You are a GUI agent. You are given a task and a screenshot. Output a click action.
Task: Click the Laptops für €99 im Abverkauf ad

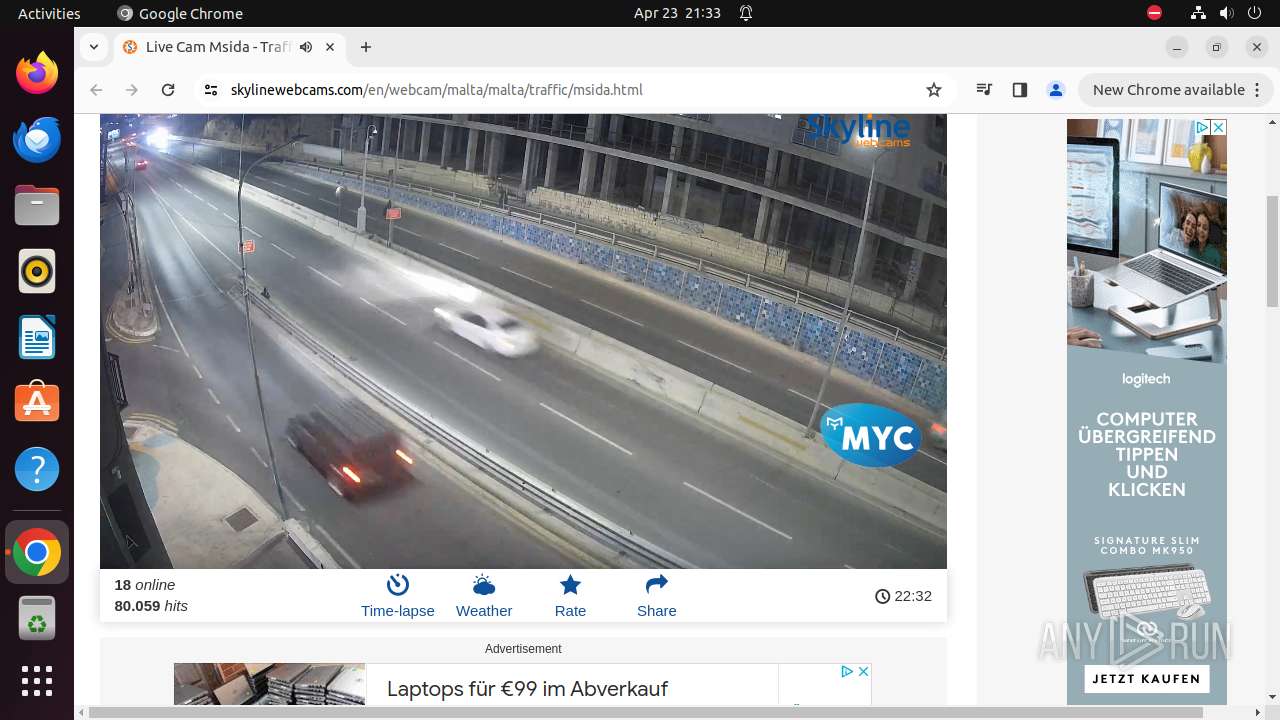point(527,689)
